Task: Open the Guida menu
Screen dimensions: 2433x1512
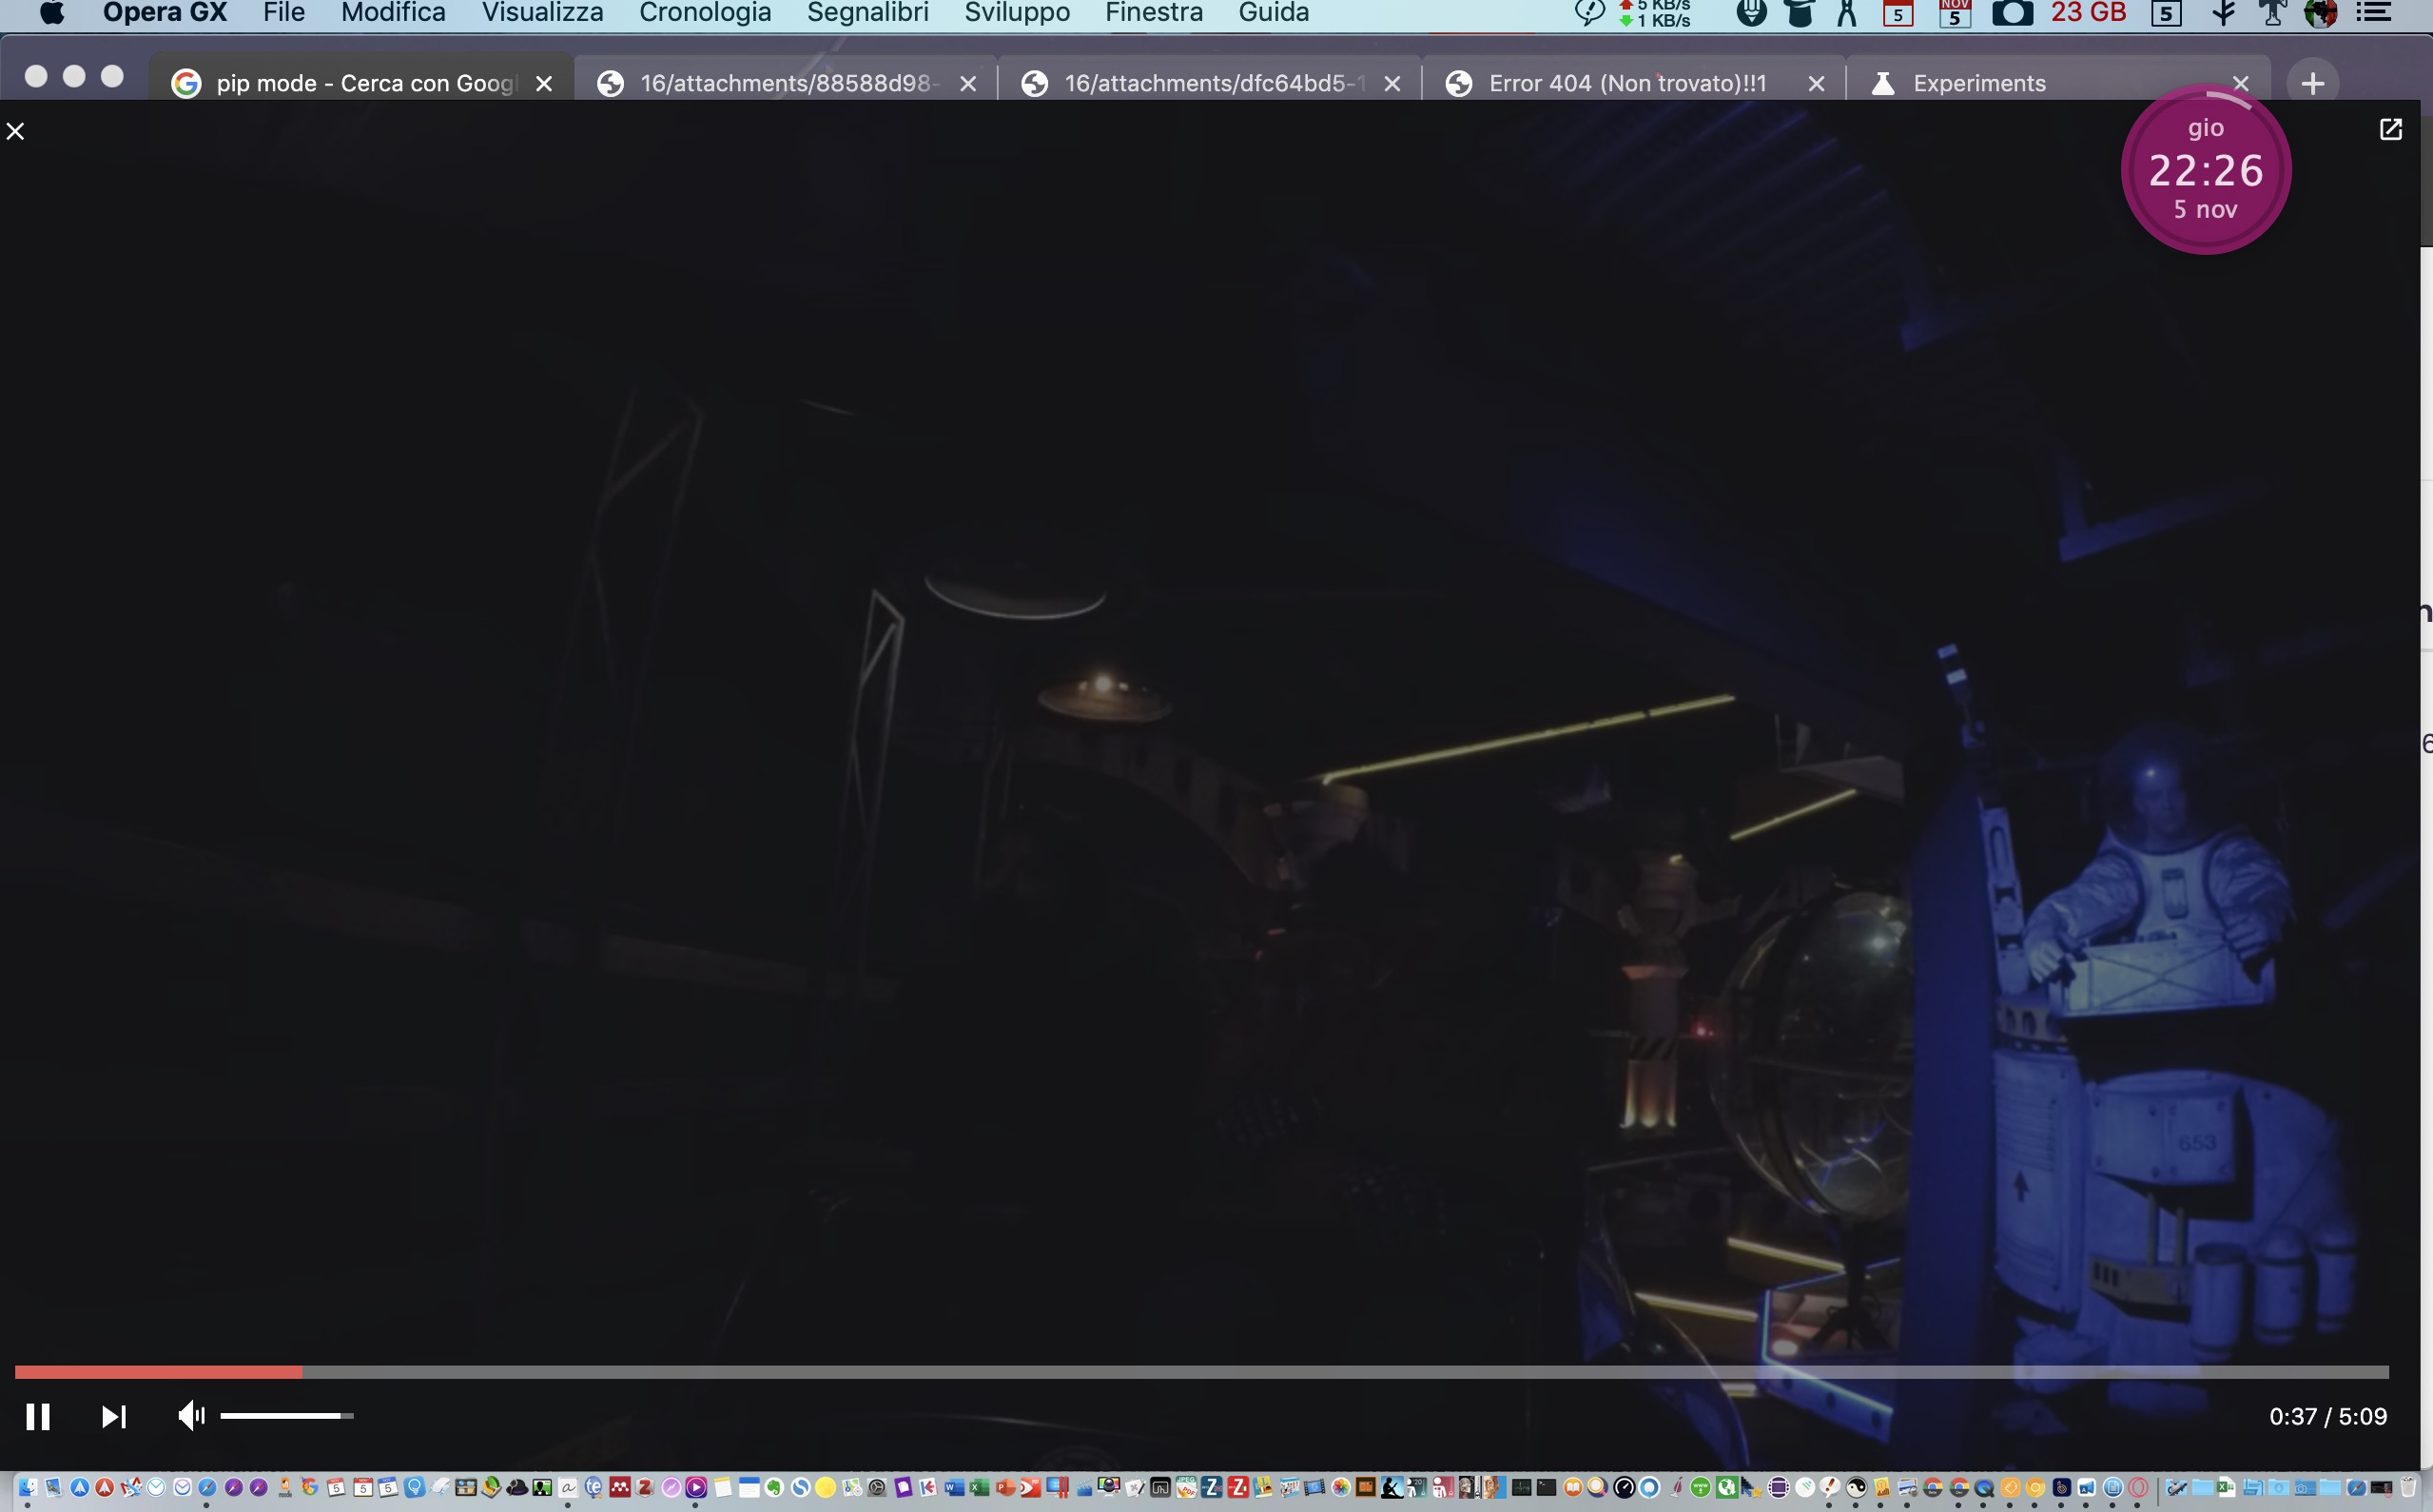Action: coord(1274,12)
